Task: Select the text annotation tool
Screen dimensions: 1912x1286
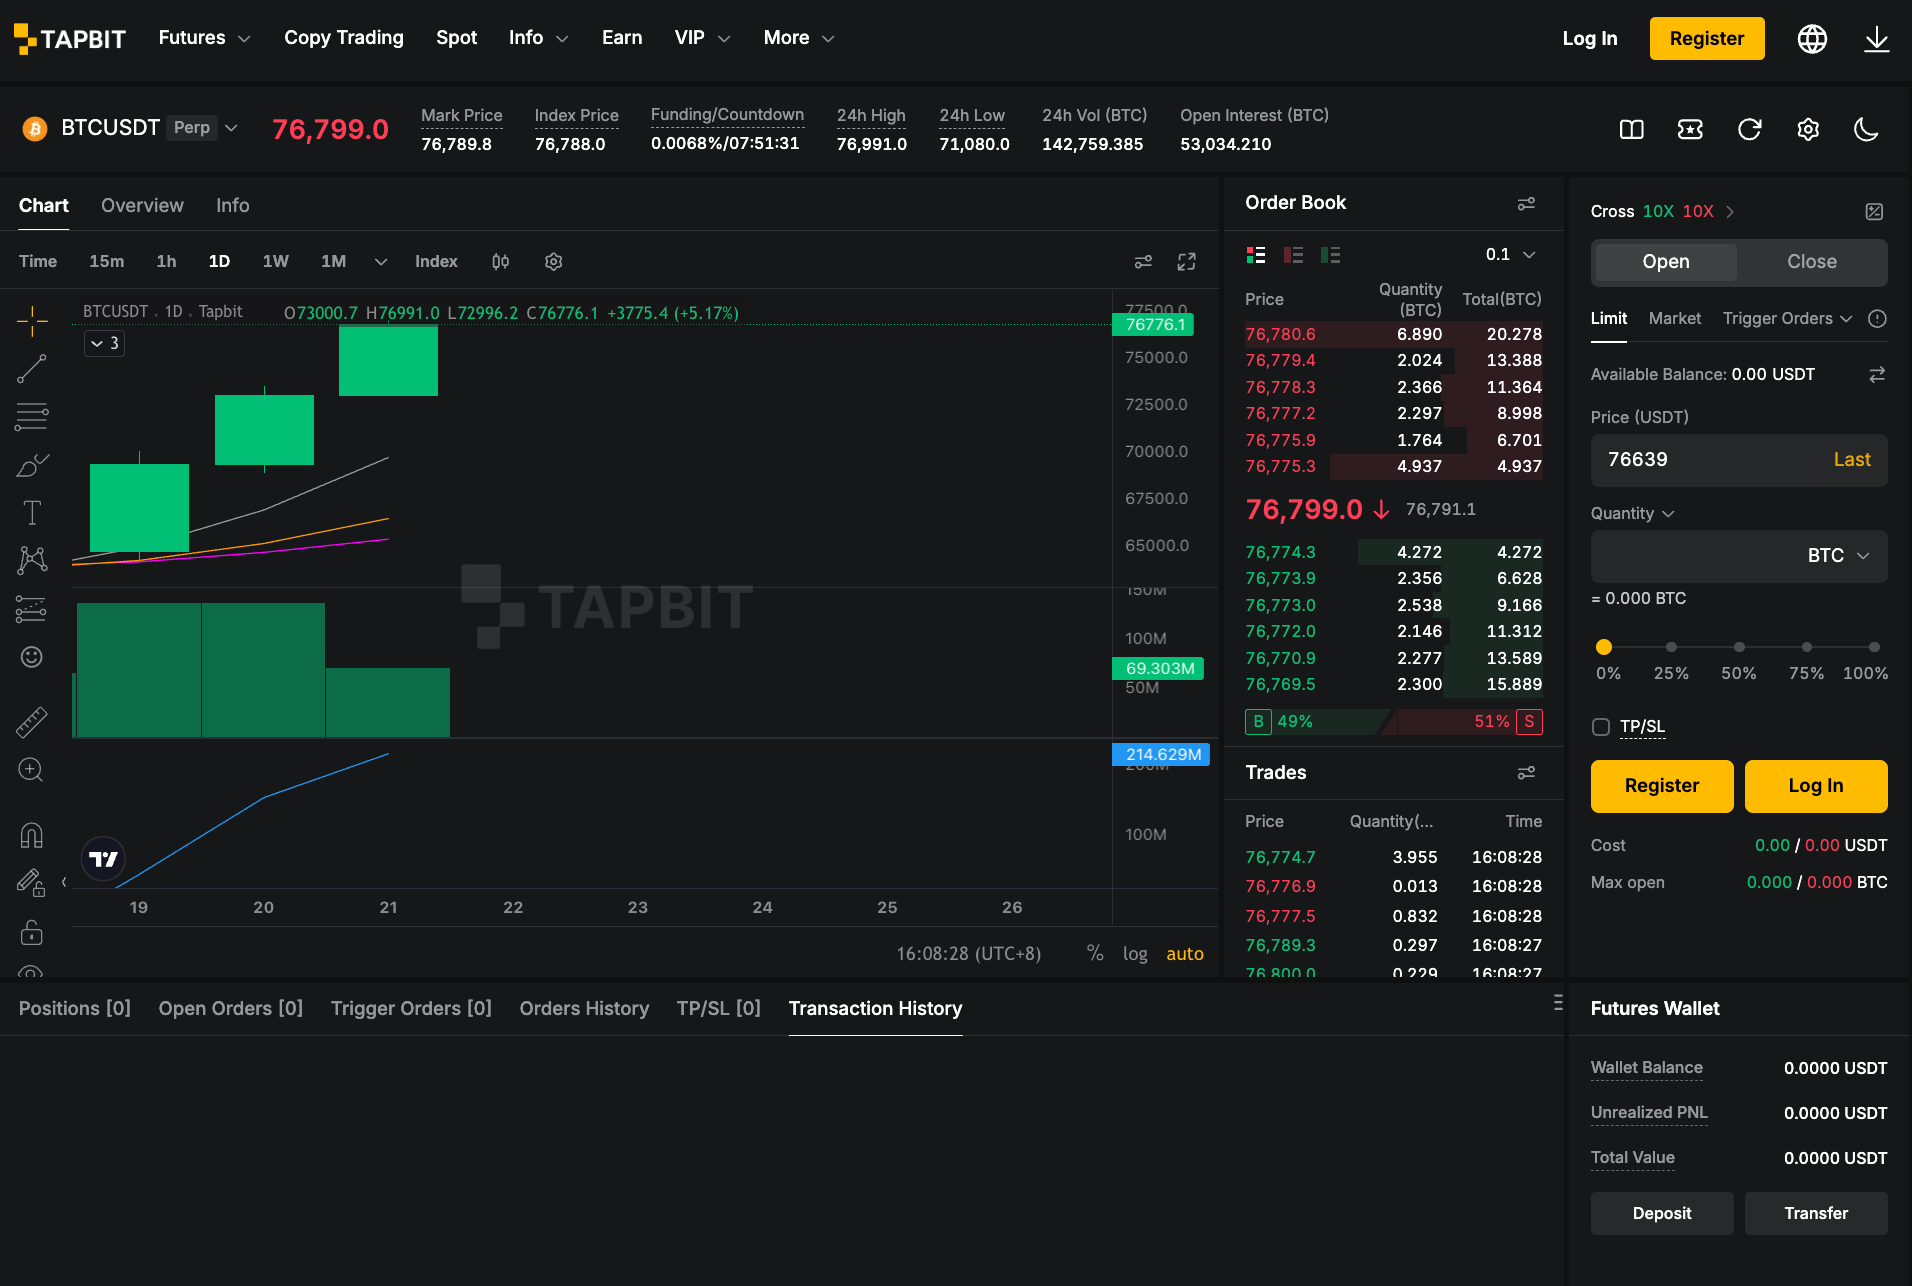Action: click(32, 513)
